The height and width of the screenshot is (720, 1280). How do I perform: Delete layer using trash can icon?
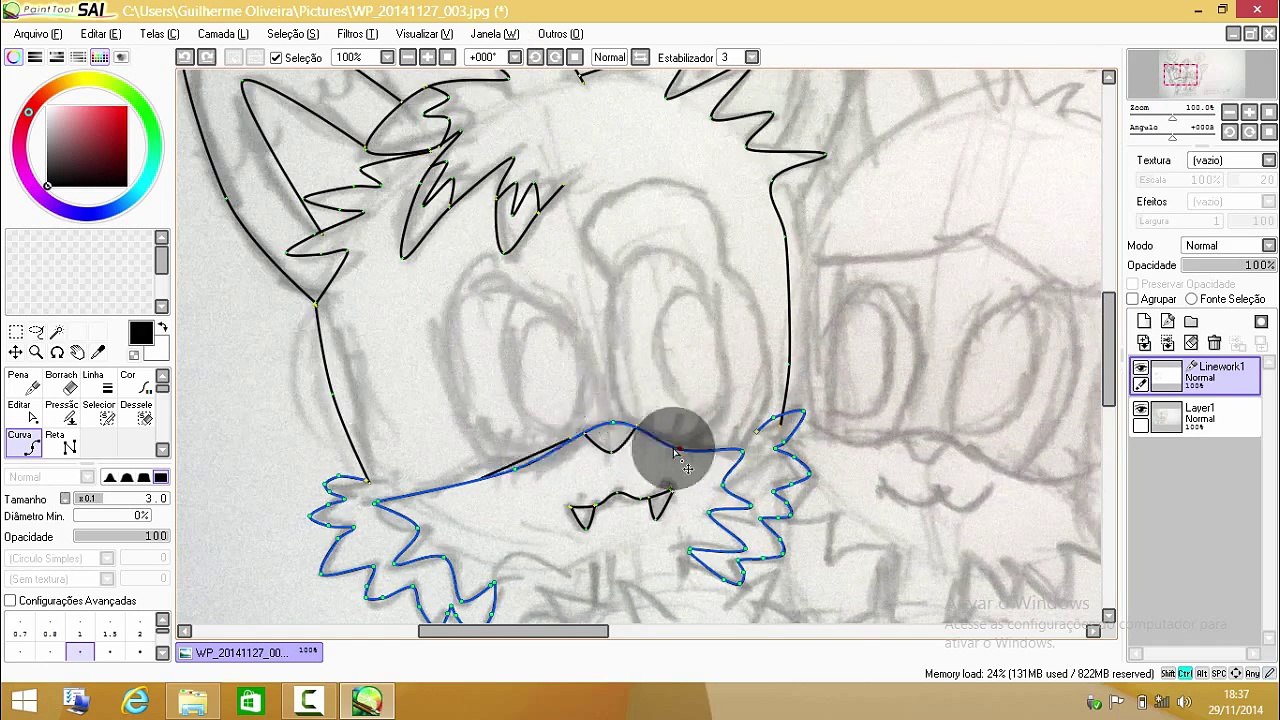tap(1214, 343)
